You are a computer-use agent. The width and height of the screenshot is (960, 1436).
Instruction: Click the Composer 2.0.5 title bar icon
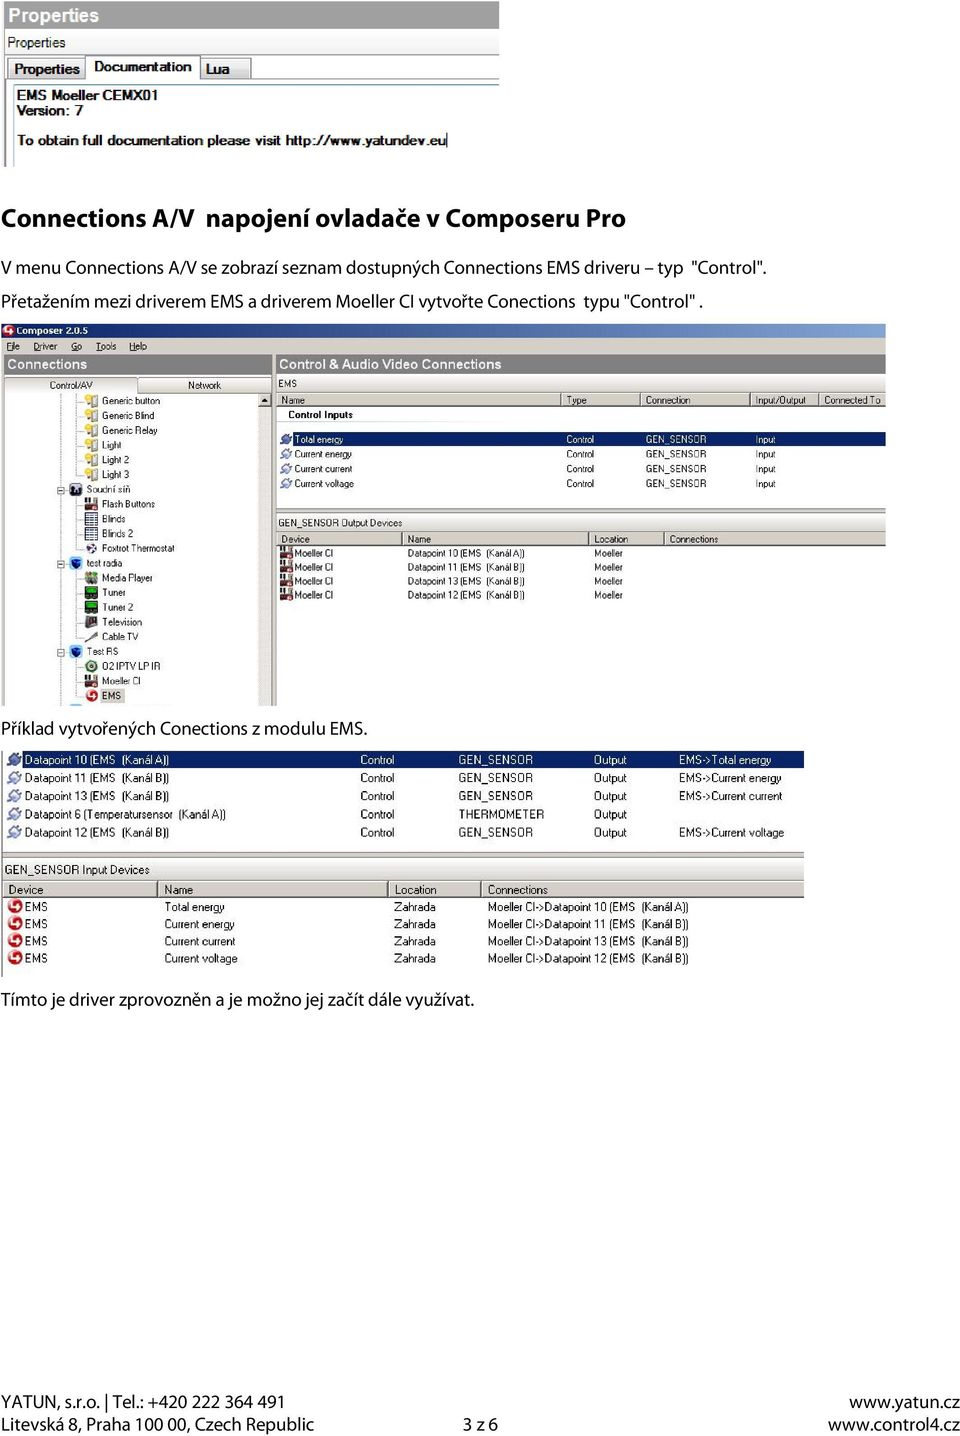point(9,330)
